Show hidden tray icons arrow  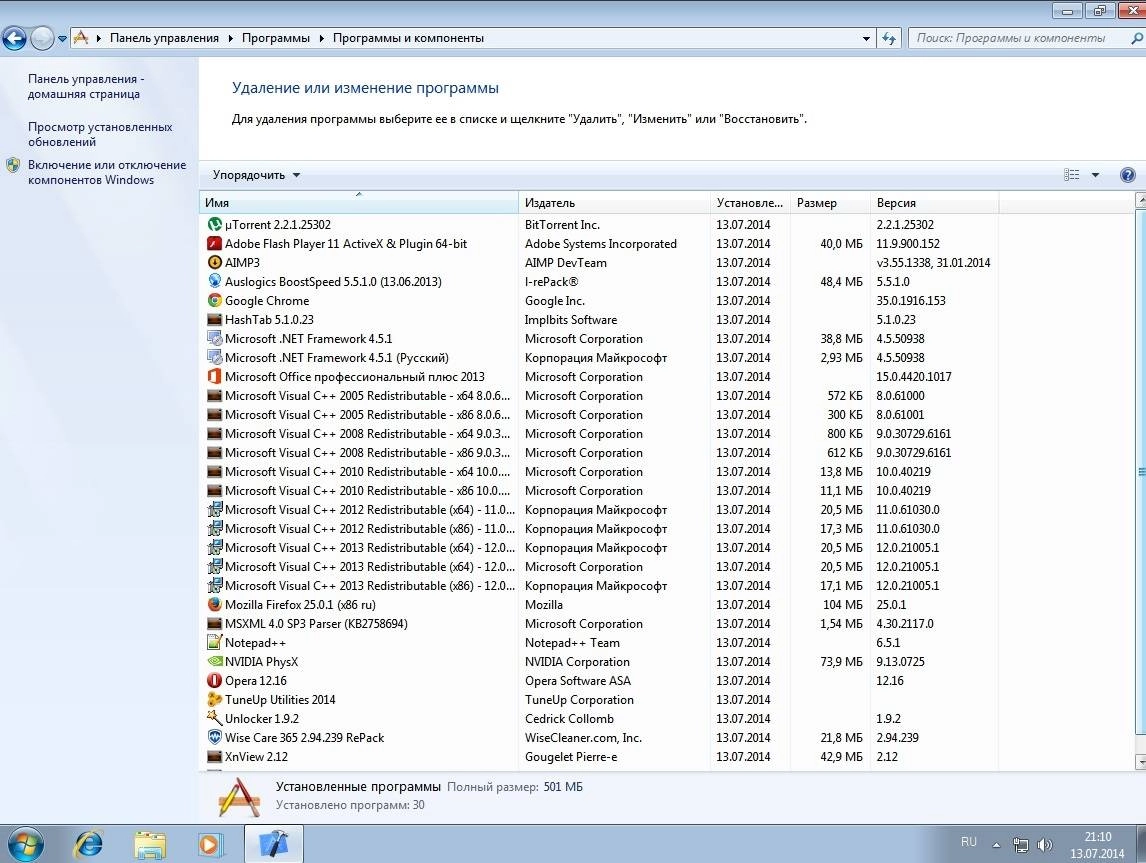point(996,845)
